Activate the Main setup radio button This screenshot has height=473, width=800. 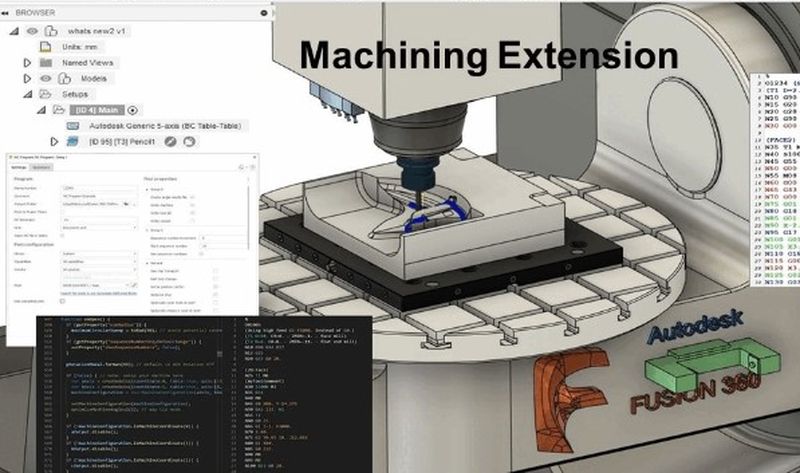click(x=133, y=110)
